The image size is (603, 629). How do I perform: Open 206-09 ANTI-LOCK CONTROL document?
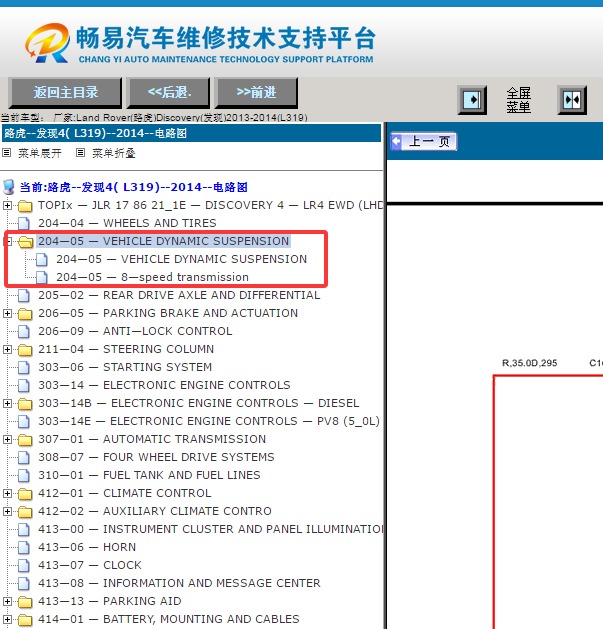pyautogui.click(x=135, y=331)
